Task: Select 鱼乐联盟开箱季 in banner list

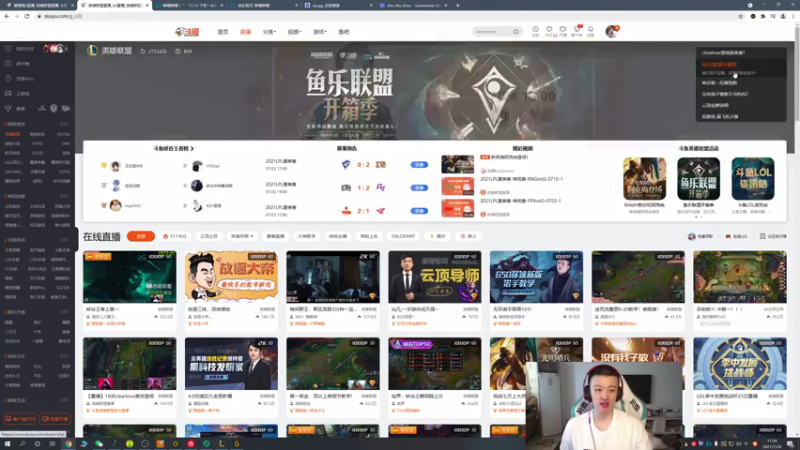Action: point(719,65)
